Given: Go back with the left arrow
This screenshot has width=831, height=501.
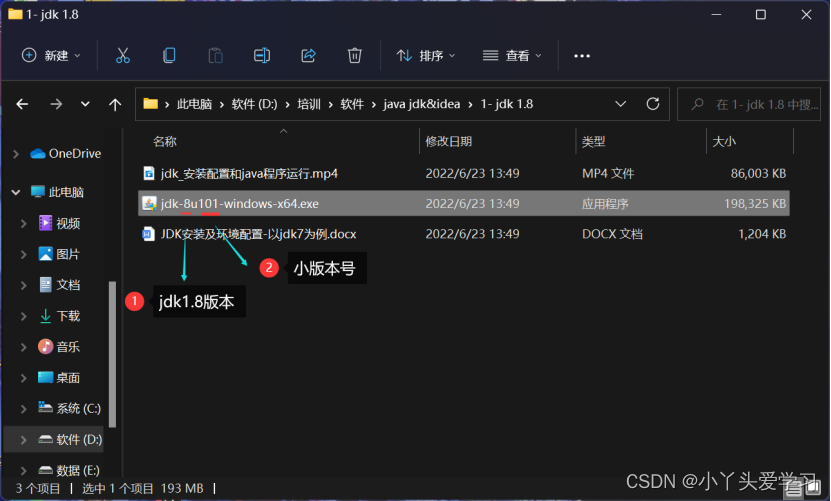Looking at the screenshot, I should (22, 104).
